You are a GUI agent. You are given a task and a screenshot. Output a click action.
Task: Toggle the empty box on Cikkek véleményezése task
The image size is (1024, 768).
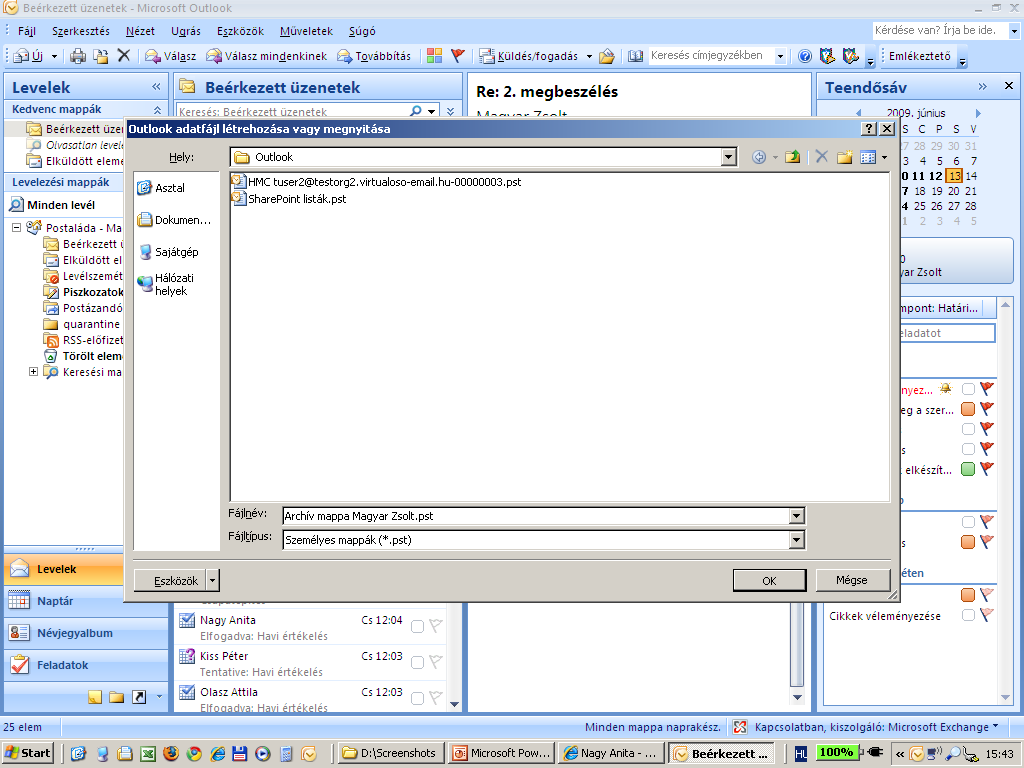click(968, 615)
